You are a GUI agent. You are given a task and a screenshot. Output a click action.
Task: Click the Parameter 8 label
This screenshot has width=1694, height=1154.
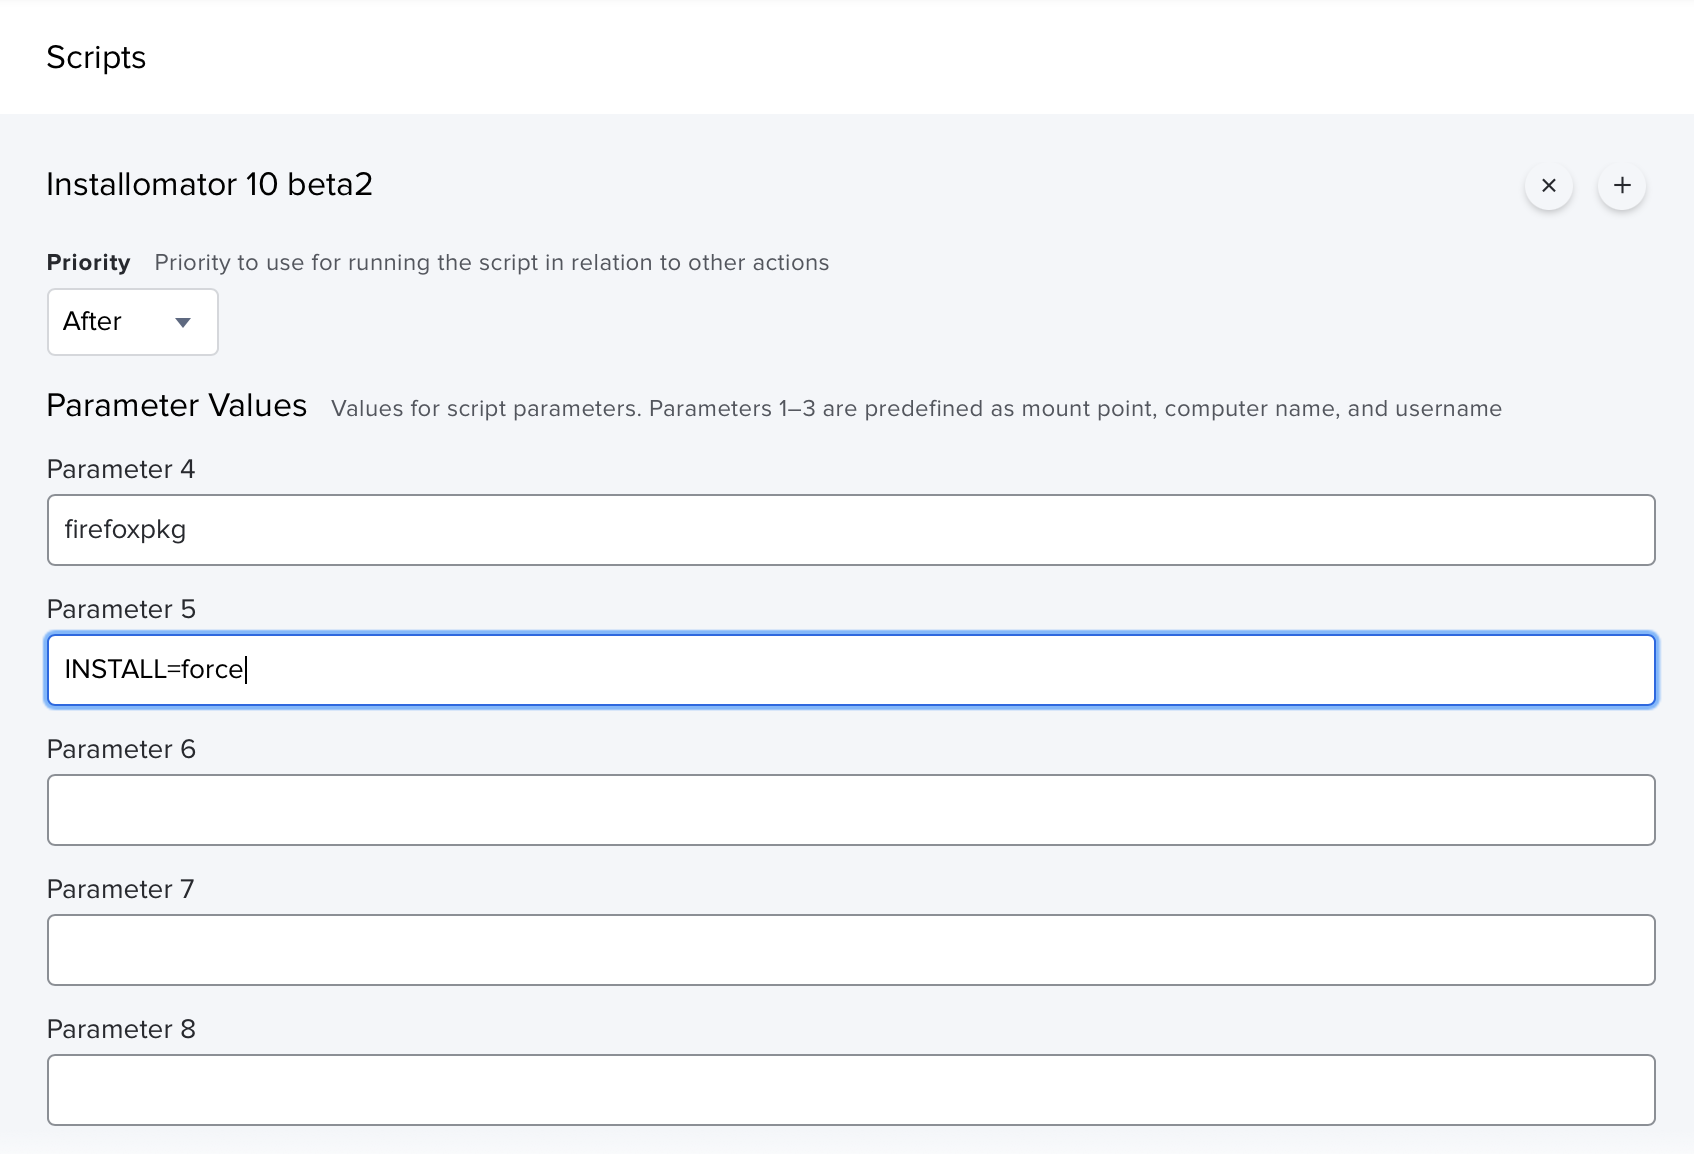(120, 1030)
